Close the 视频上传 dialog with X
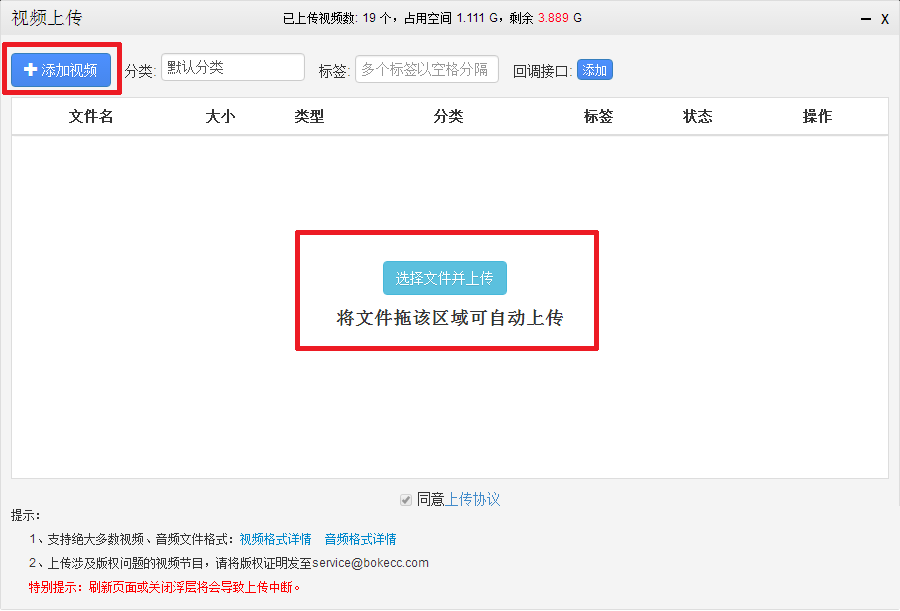This screenshot has width=900, height=611. [885, 19]
